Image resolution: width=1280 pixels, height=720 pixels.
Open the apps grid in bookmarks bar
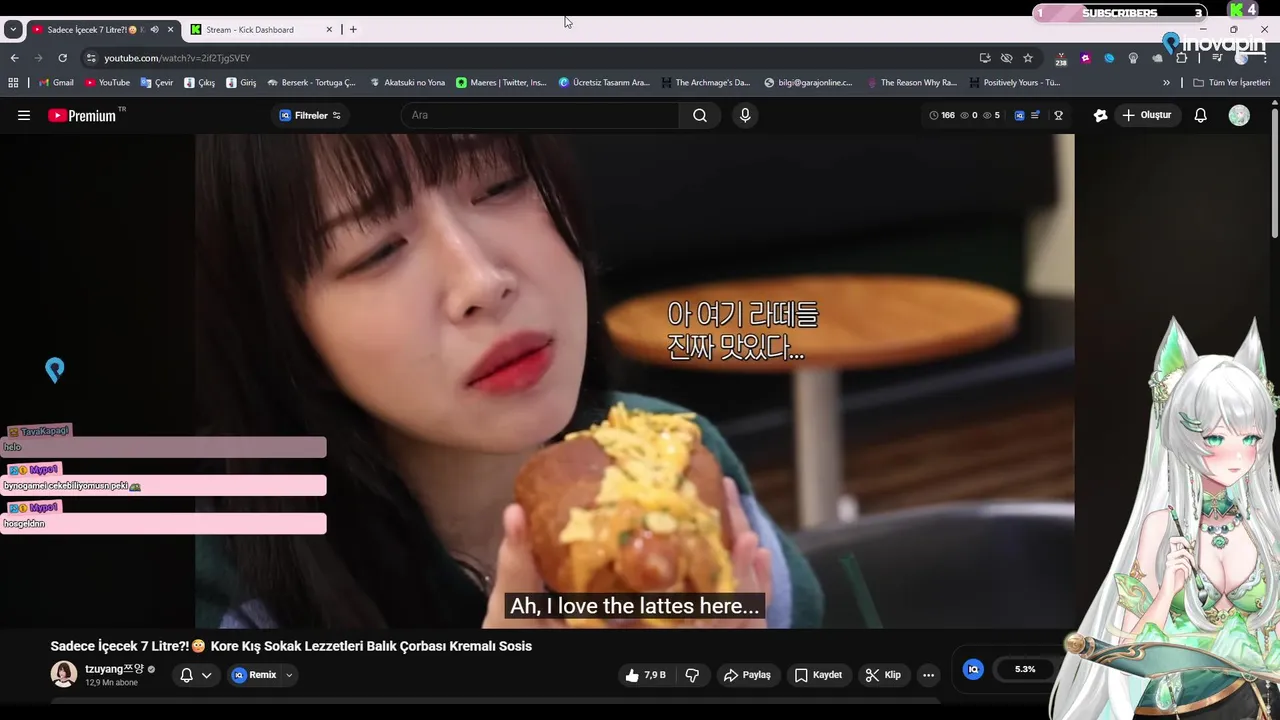tap(14, 83)
